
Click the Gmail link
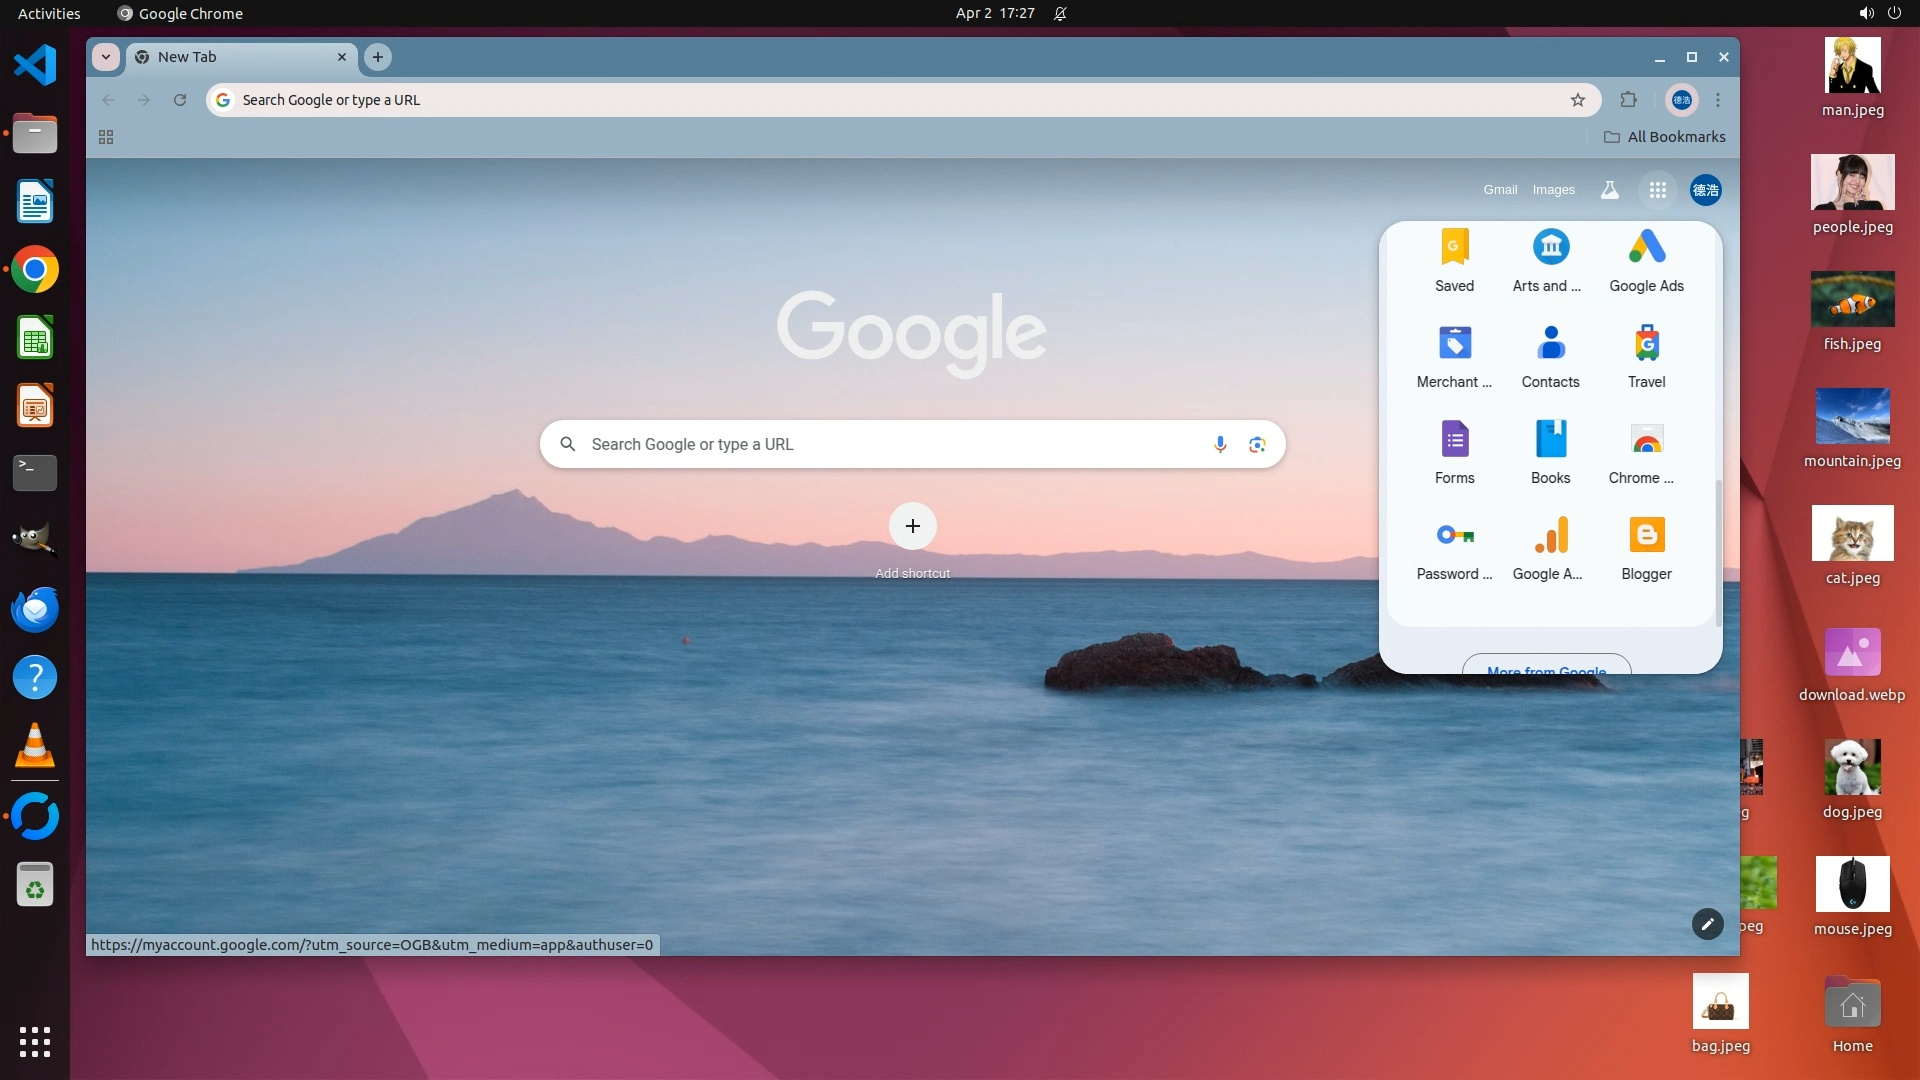coord(1500,190)
